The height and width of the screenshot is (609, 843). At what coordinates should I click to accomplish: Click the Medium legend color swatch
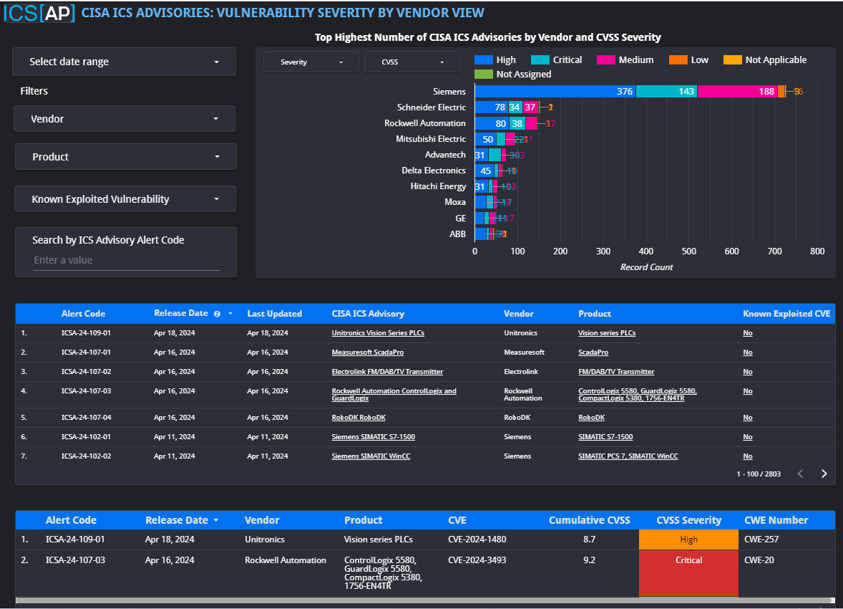606,60
